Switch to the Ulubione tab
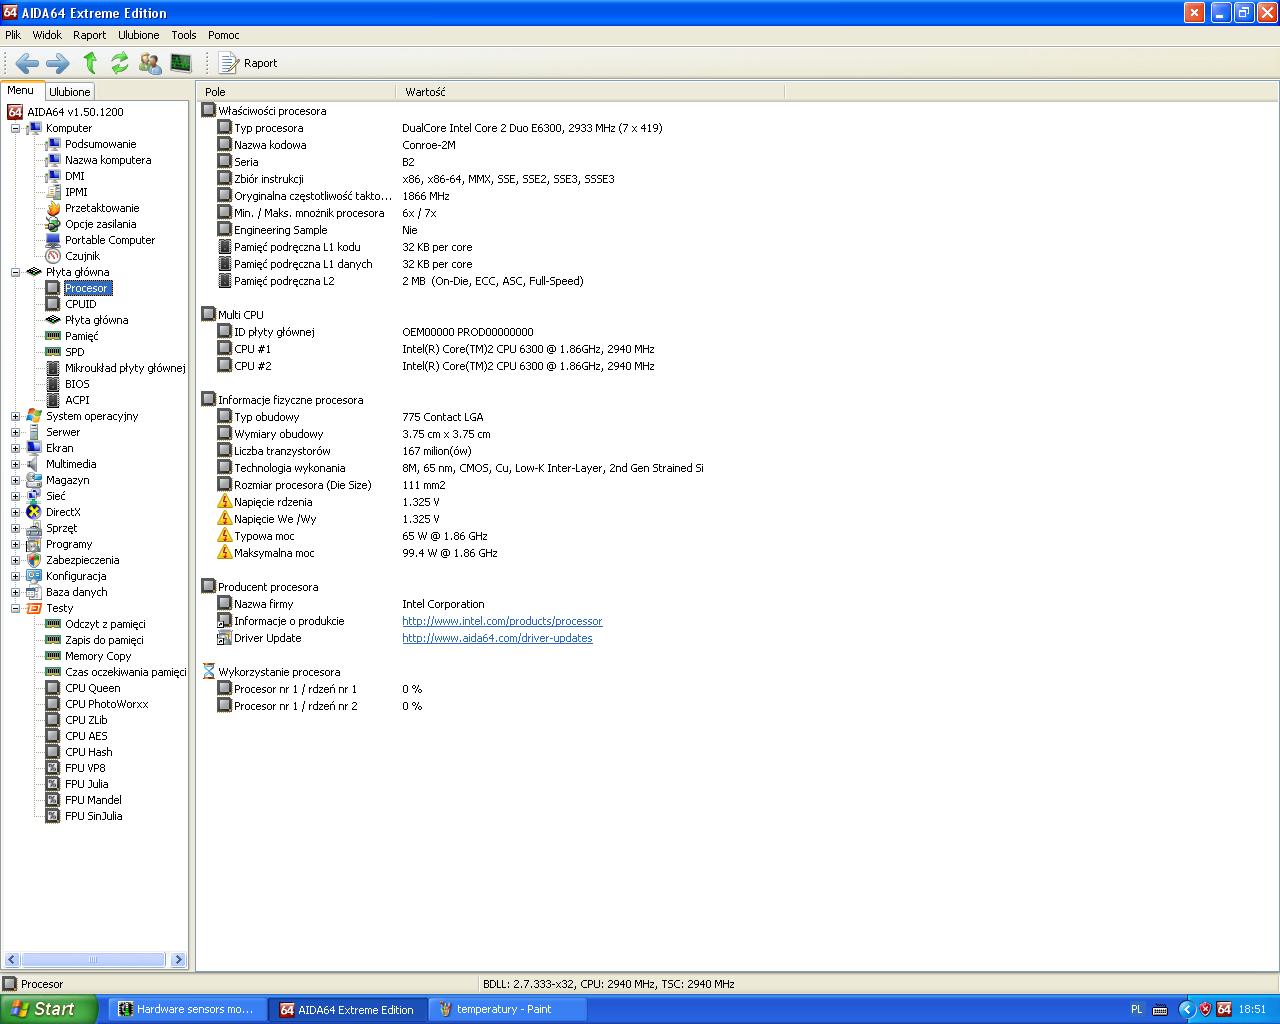The height and width of the screenshot is (1024, 1280). (x=70, y=92)
